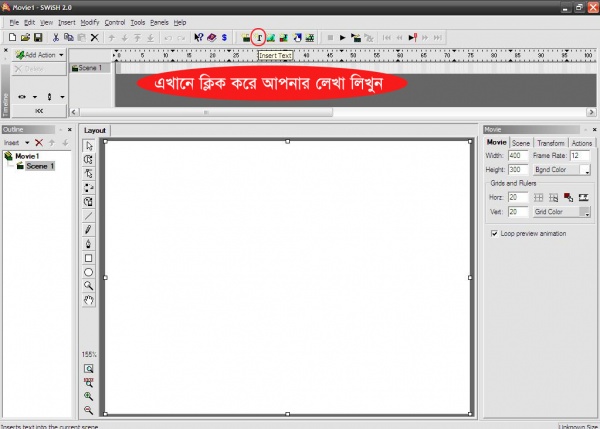This screenshot has height=429, width=600.
Task: Open the Panels menu
Action: 159,23
